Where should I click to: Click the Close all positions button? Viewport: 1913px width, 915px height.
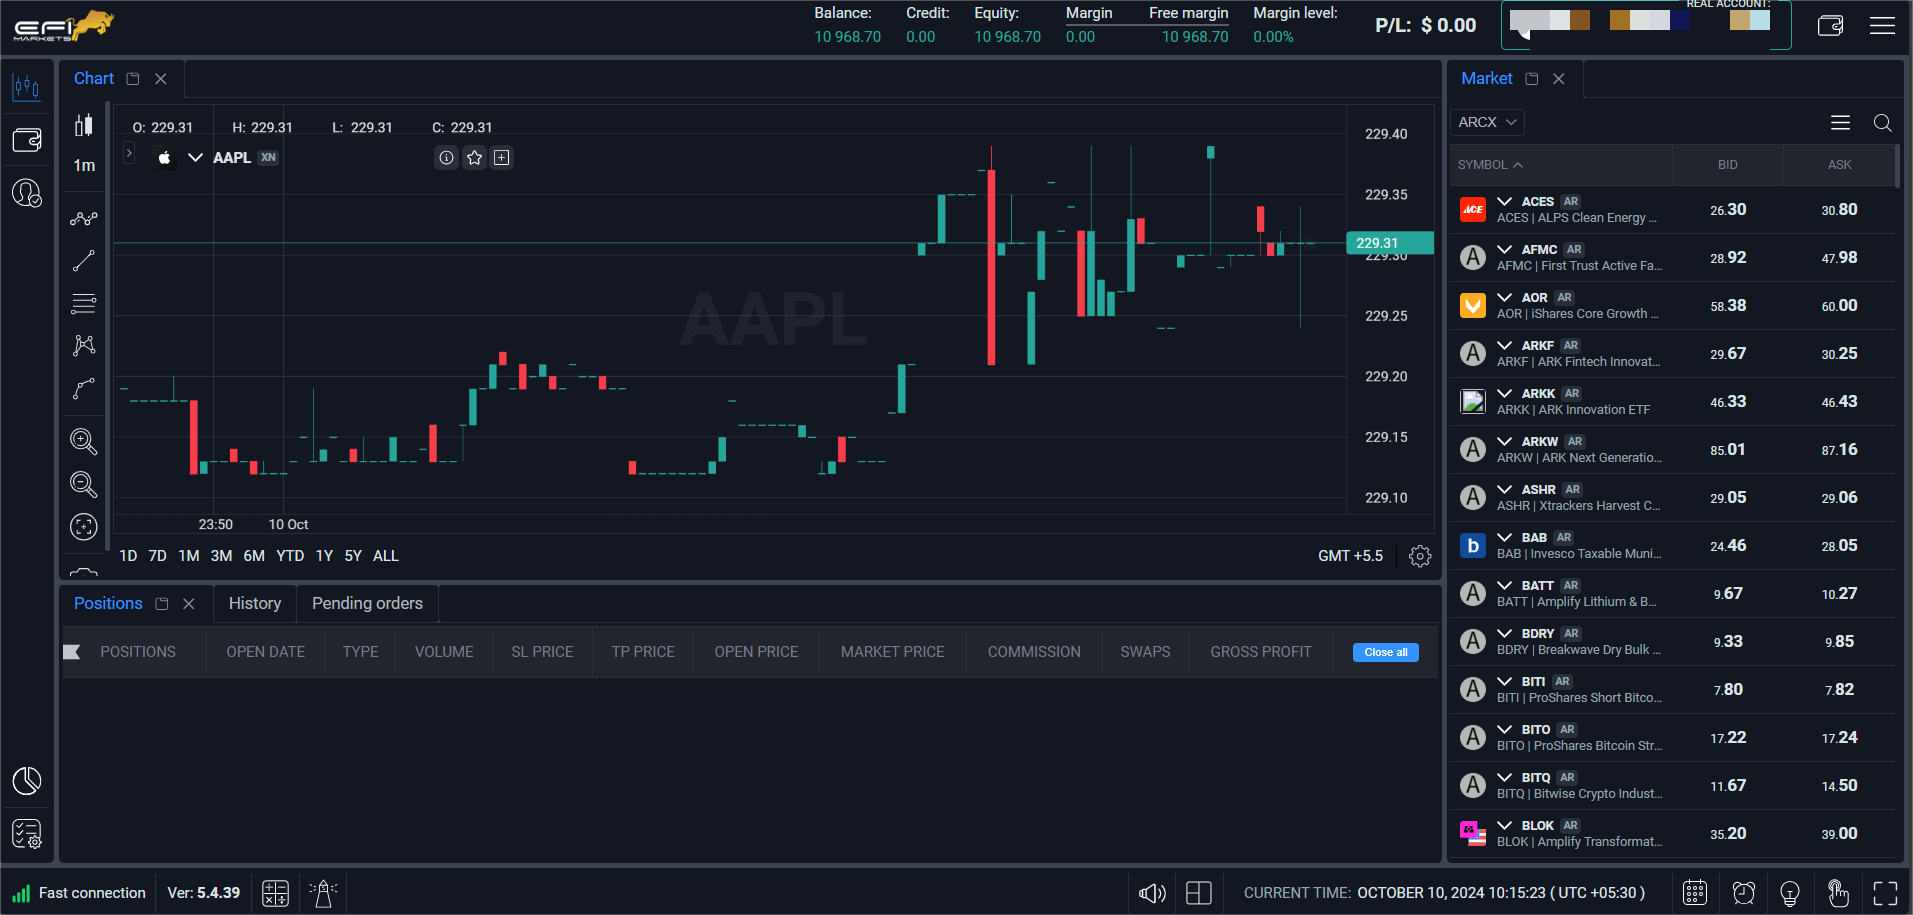[x=1386, y=652]
